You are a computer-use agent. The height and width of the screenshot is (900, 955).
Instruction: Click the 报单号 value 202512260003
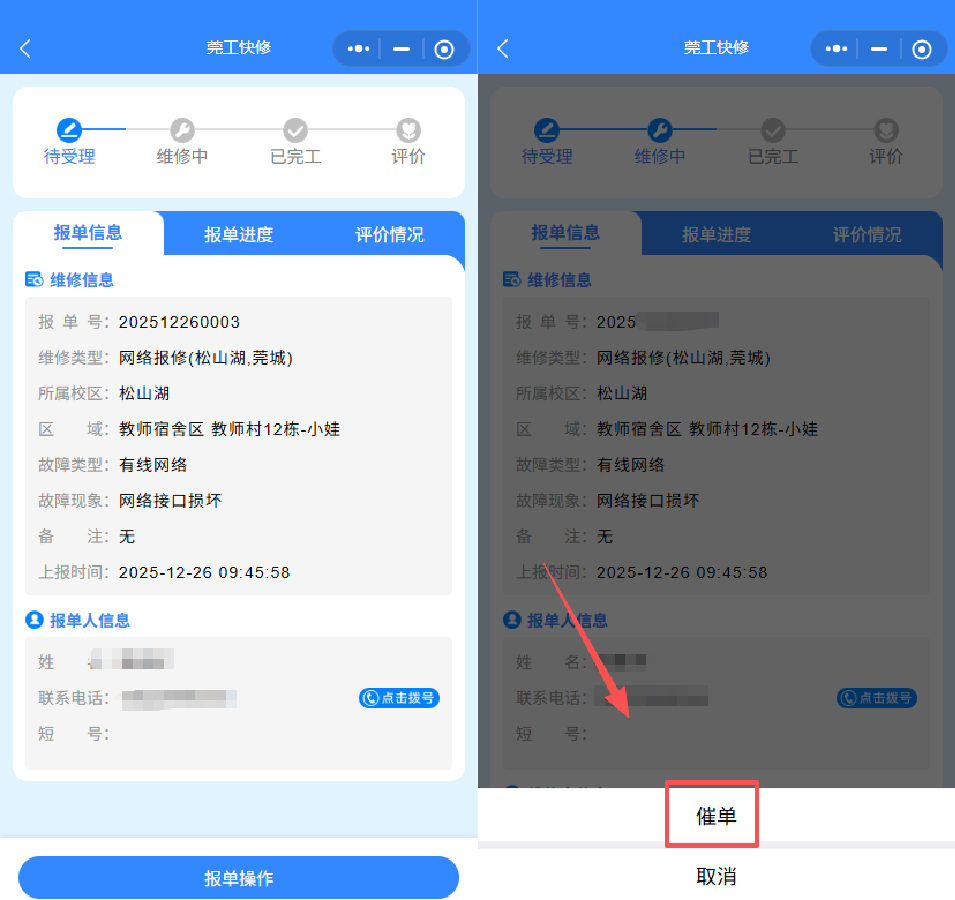179,322
